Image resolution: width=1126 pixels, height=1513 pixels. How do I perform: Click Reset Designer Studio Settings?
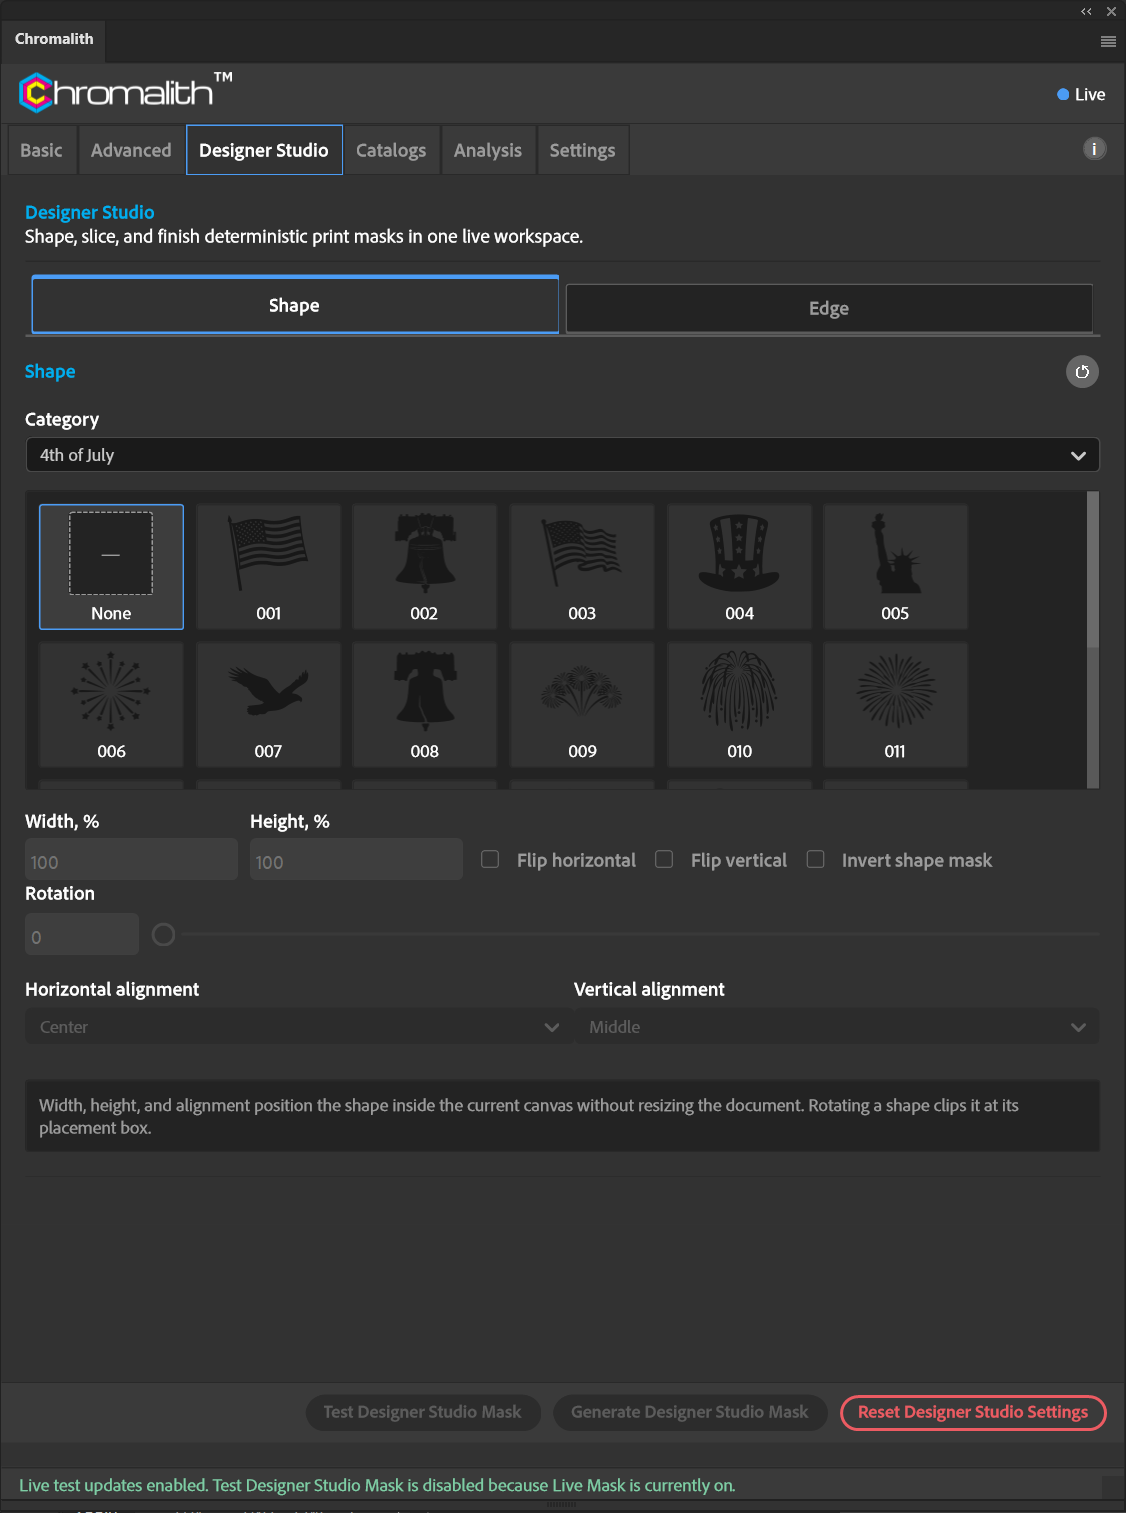pyautogui.click(x=973, y=1412)
